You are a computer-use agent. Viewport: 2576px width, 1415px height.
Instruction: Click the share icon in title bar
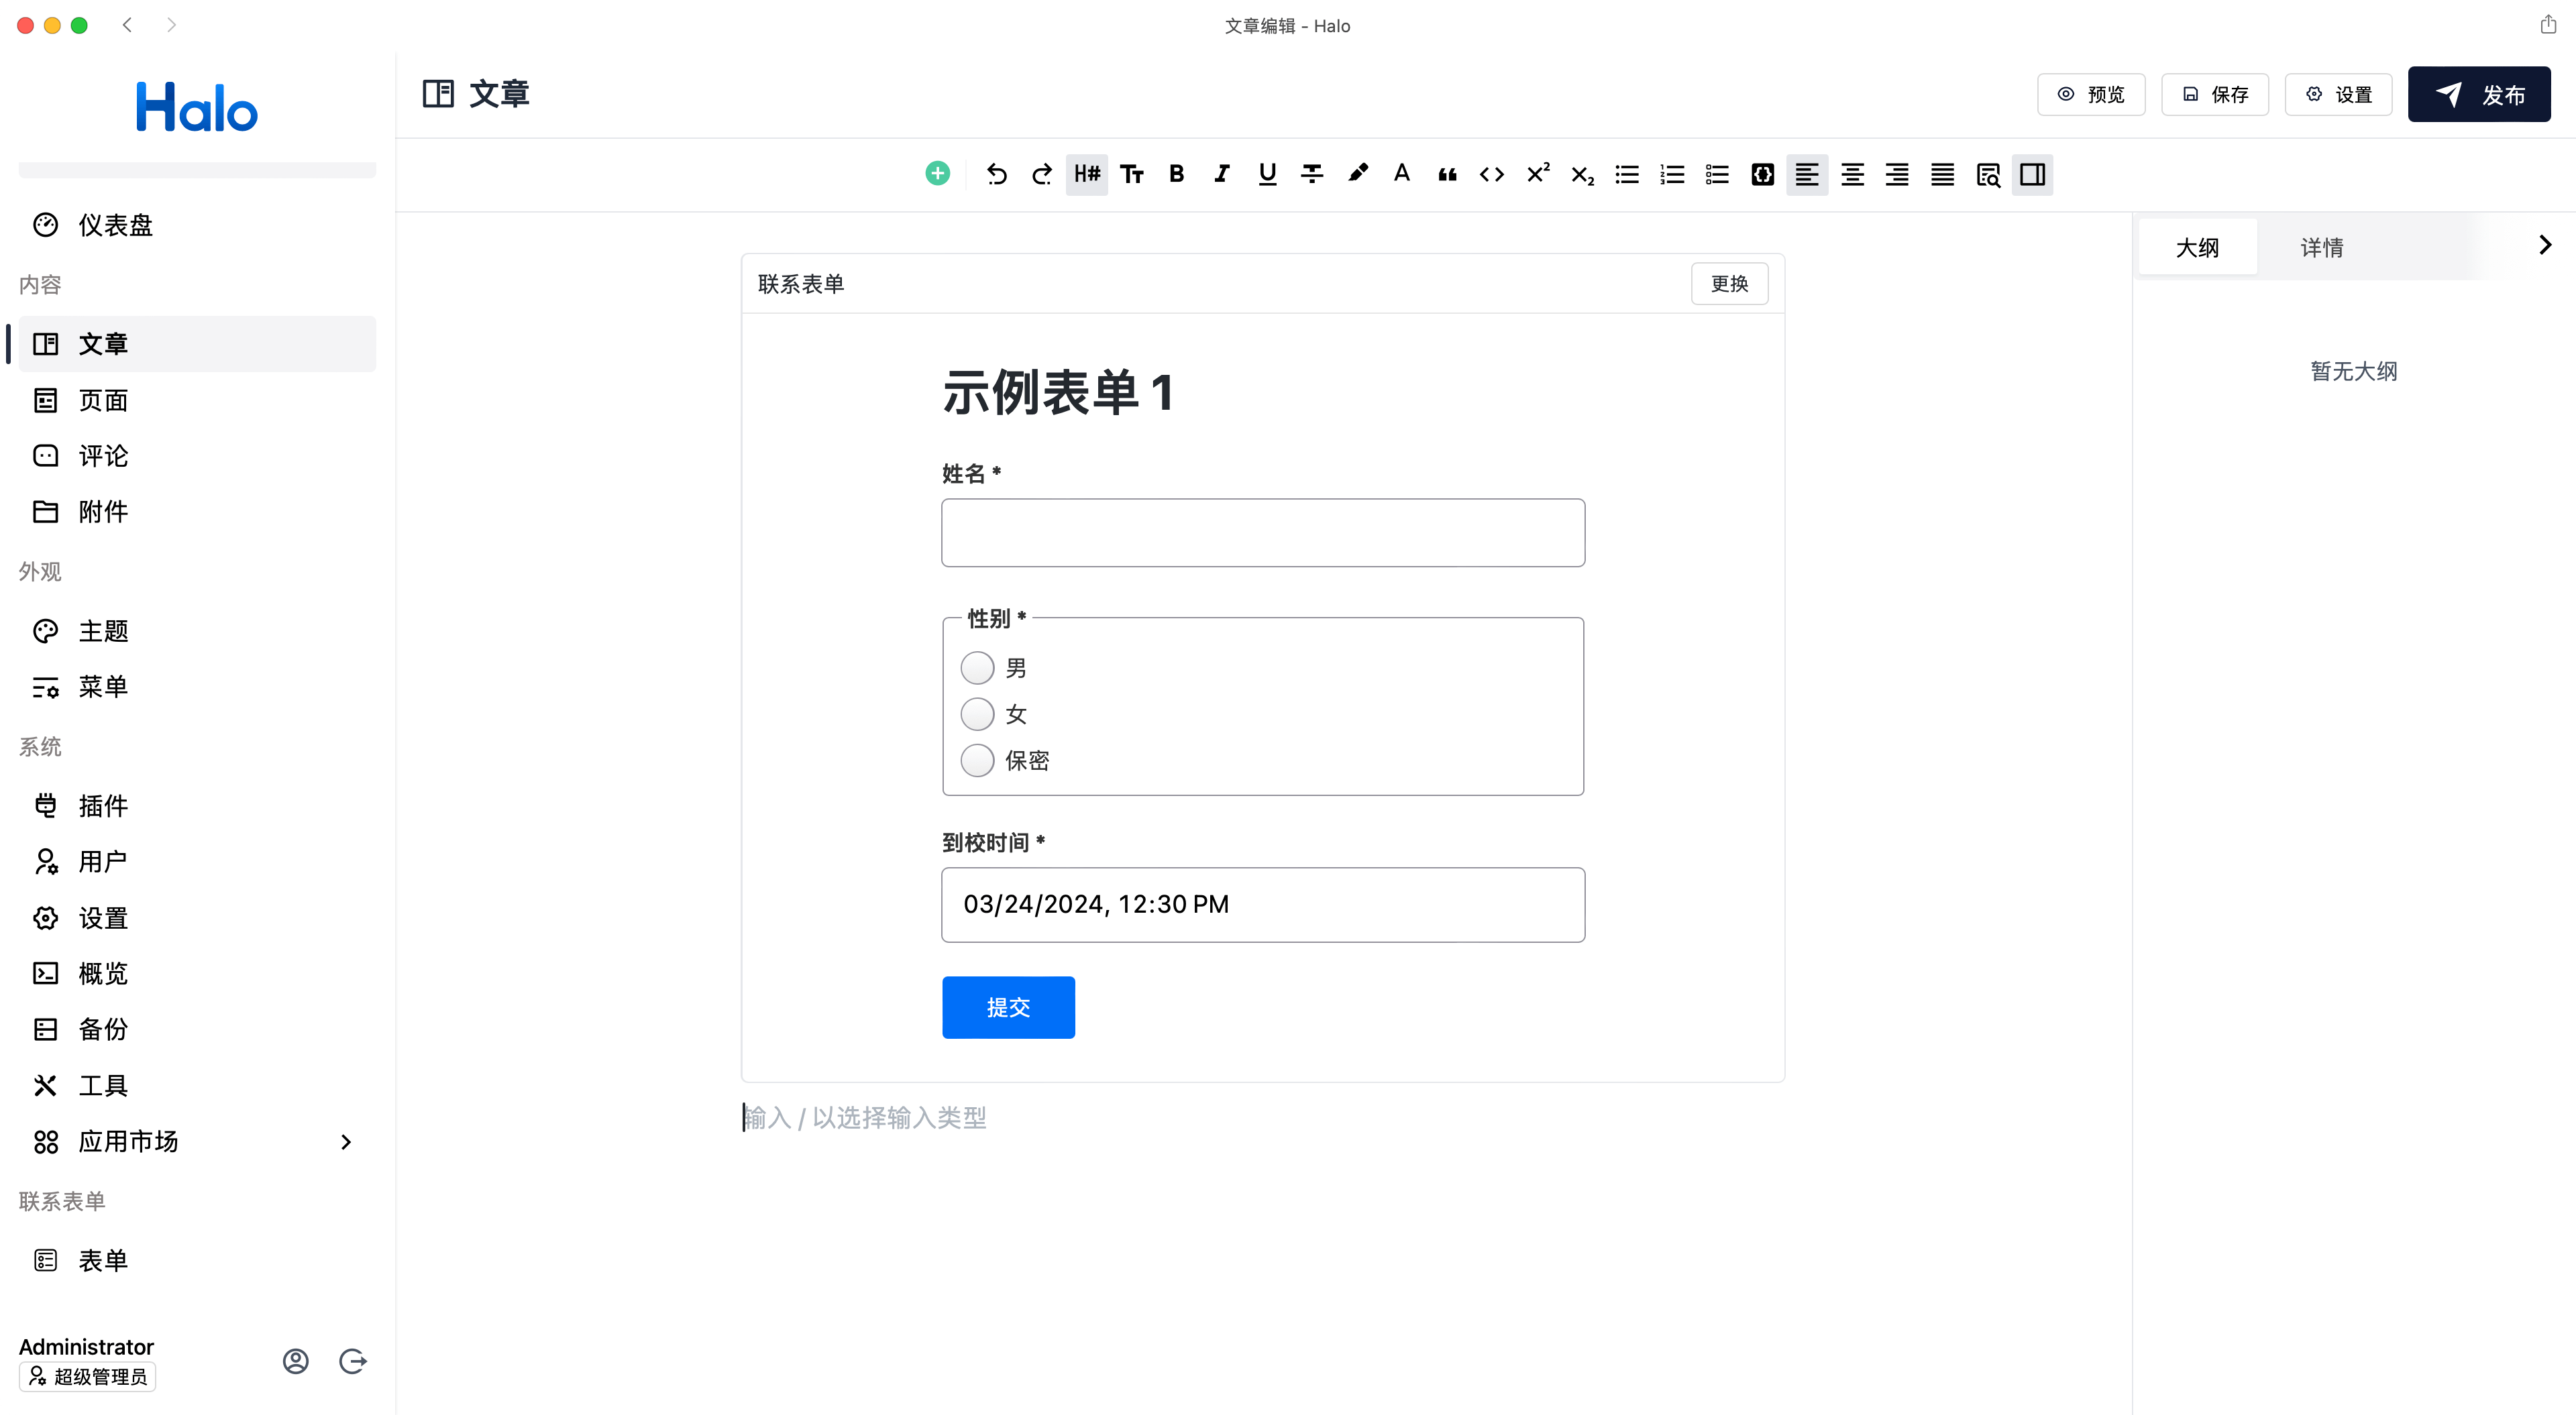point(2548,25)
